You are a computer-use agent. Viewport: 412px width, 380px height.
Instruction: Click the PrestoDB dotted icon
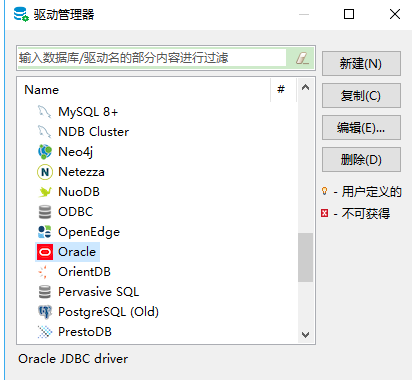[x=45, y=332]
